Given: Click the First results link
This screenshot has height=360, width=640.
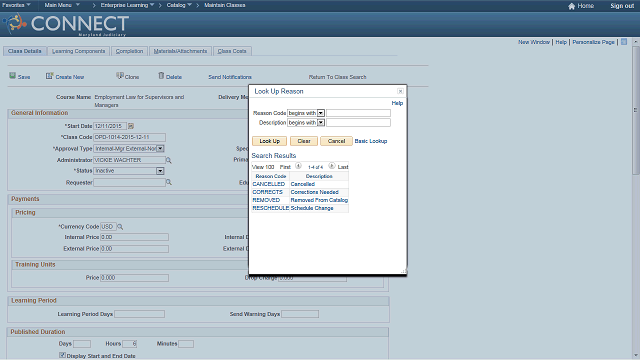Looking at the screenshot, I should pyautogui.click(x=285, y=167).
